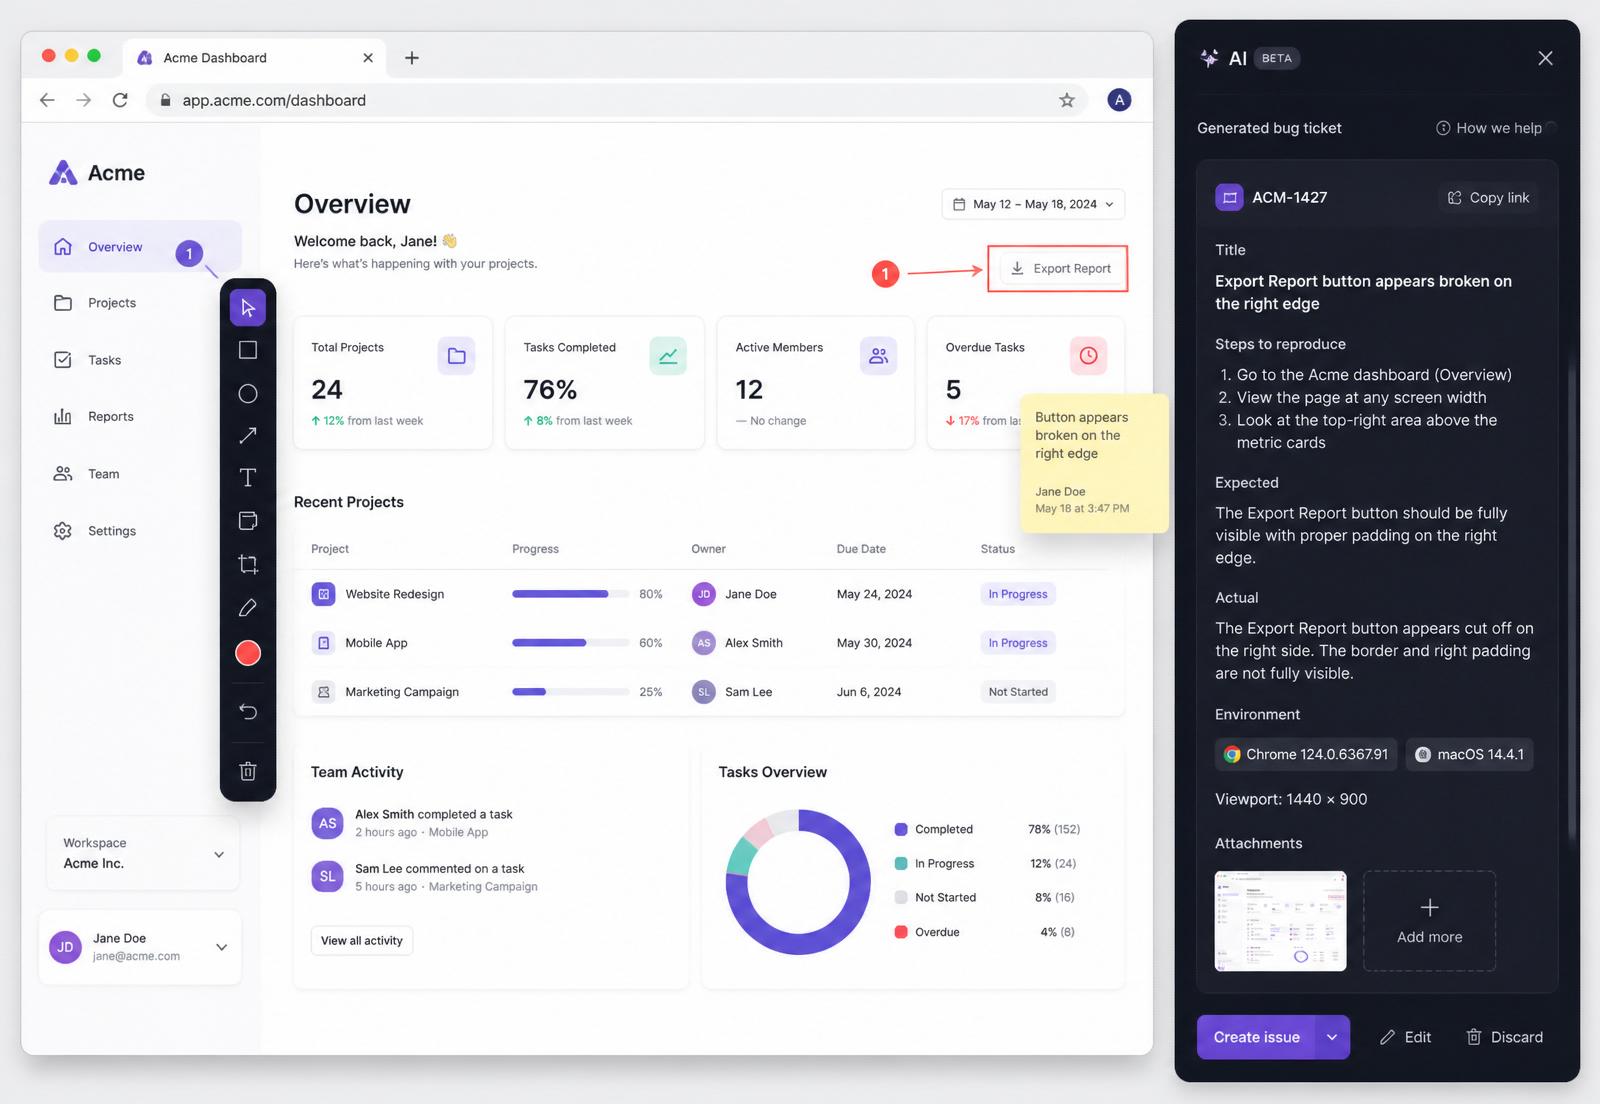Open Reports in the sidebar
1600x1104 pixels.
(x=110, y=417)
